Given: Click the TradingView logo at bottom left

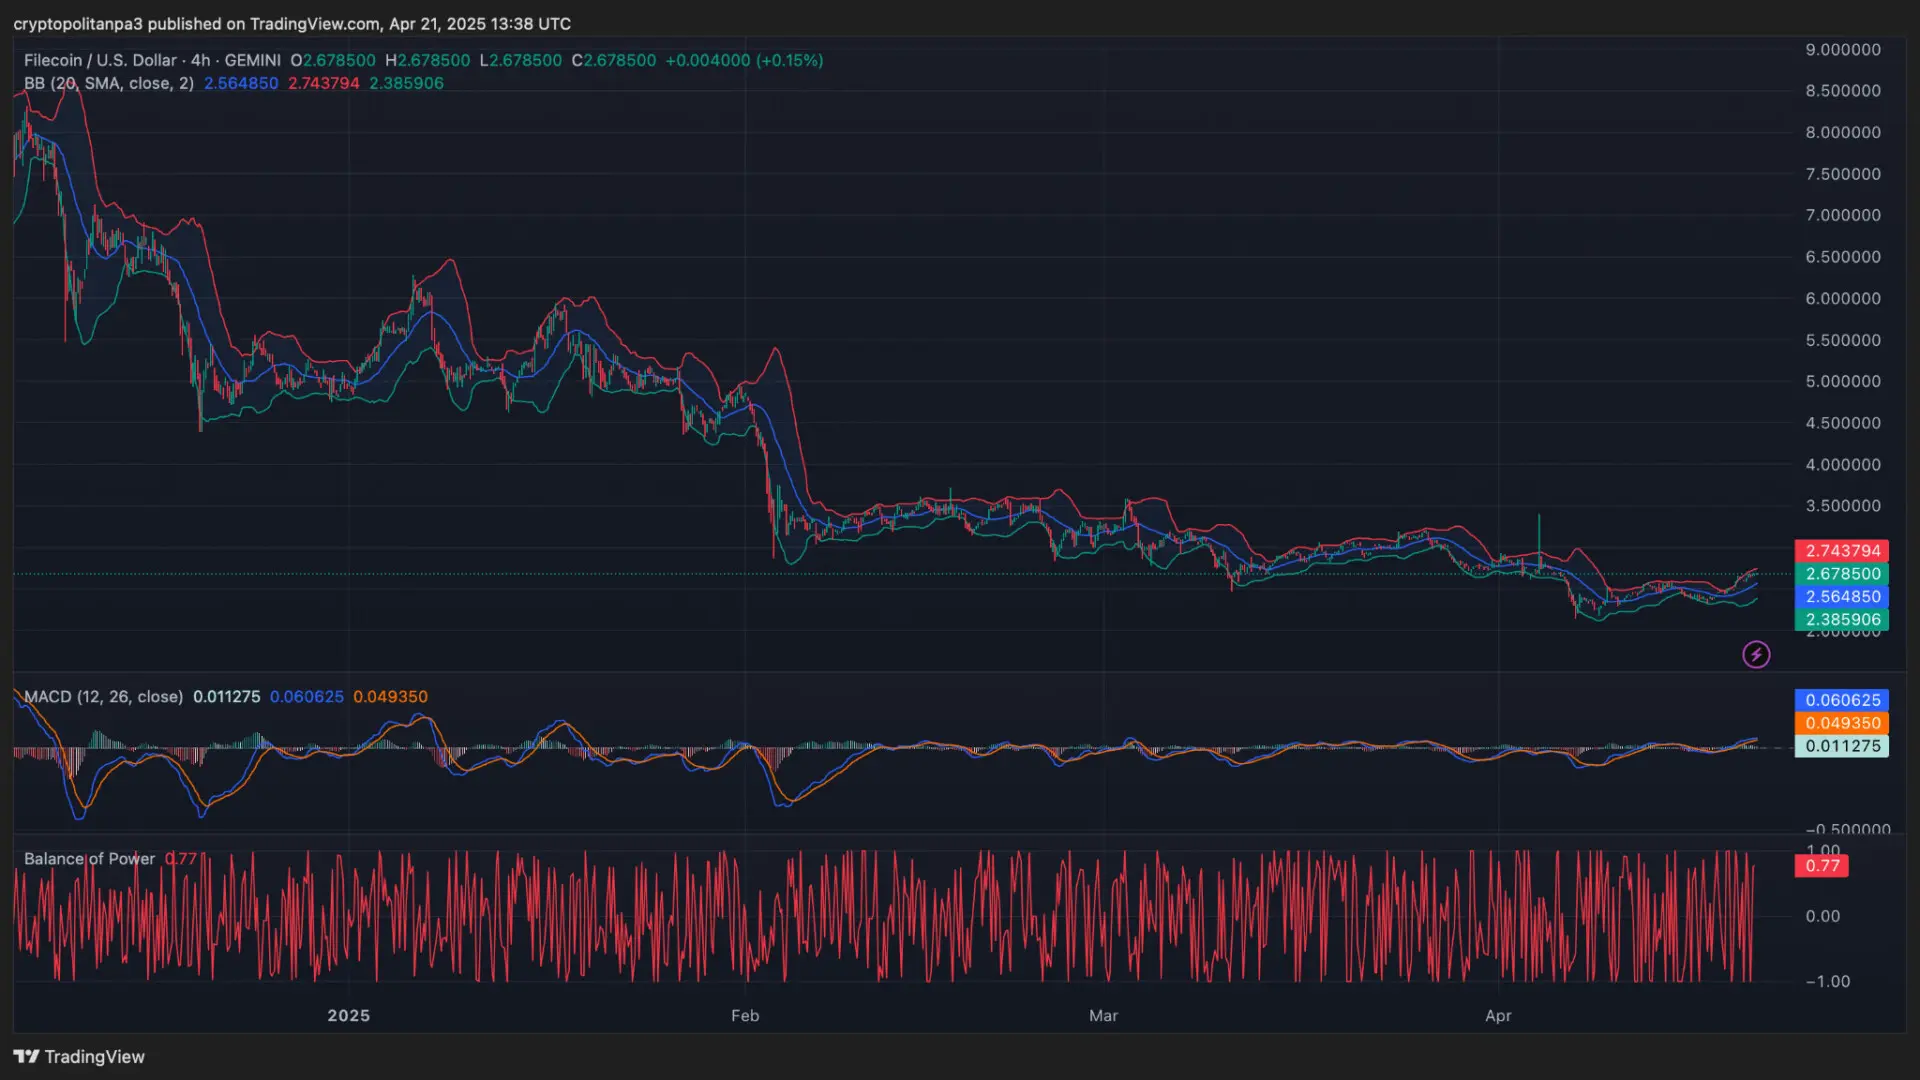Looking at the screenshot, I should pyautogui.click(x=79, y=1057).
